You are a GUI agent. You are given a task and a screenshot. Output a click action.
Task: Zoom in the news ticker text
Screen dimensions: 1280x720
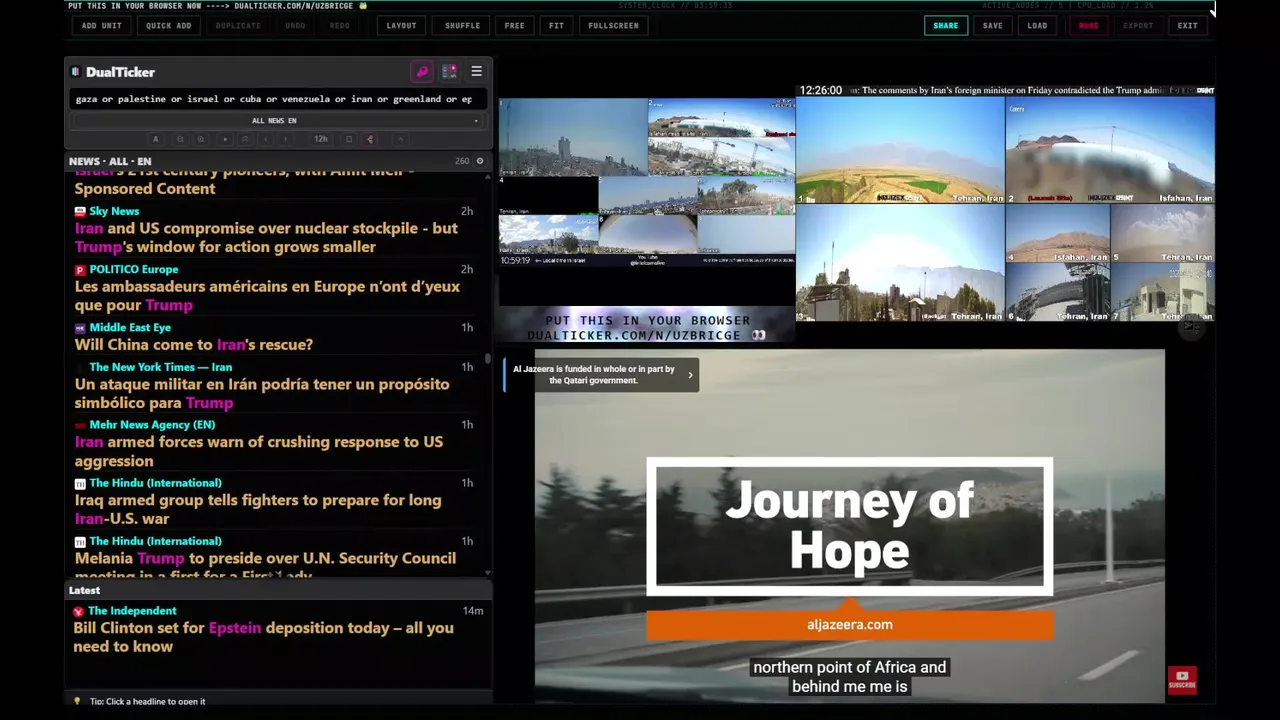click(x=201, y=139)
